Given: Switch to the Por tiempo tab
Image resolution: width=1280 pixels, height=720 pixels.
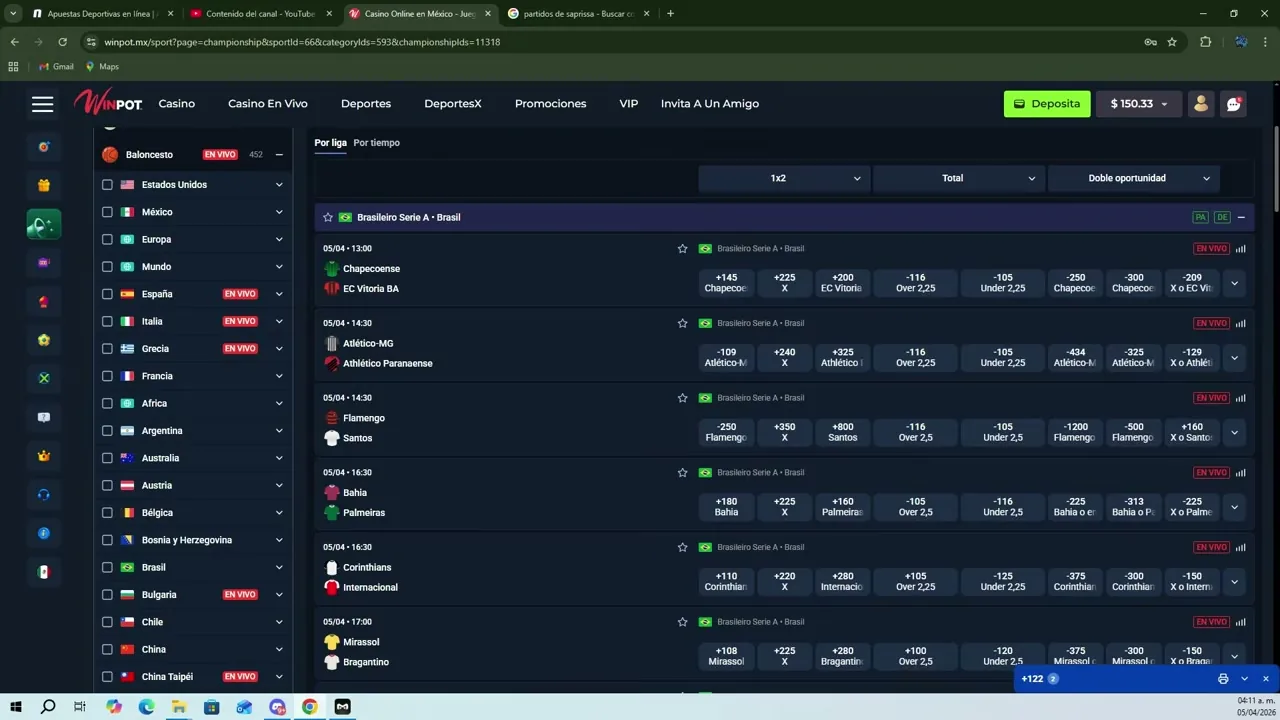Looking at the screenshot, I should 377,143.
